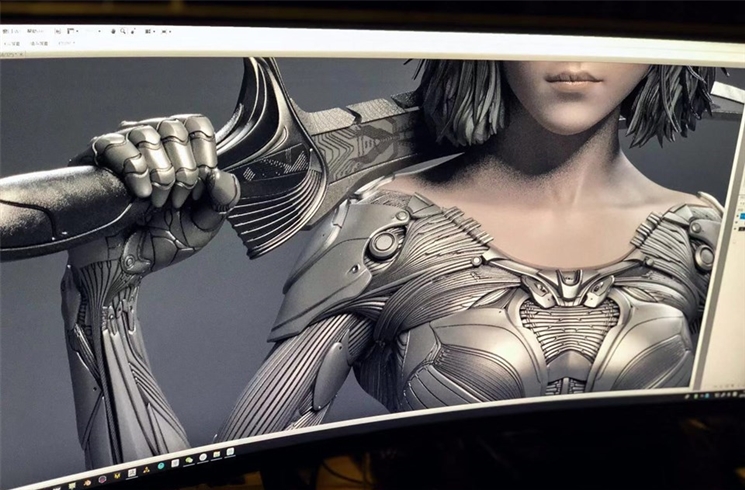Screen dimensions: 745x490
Task: Open the second menu in the menu bar
Action: [x=35, y=31]
